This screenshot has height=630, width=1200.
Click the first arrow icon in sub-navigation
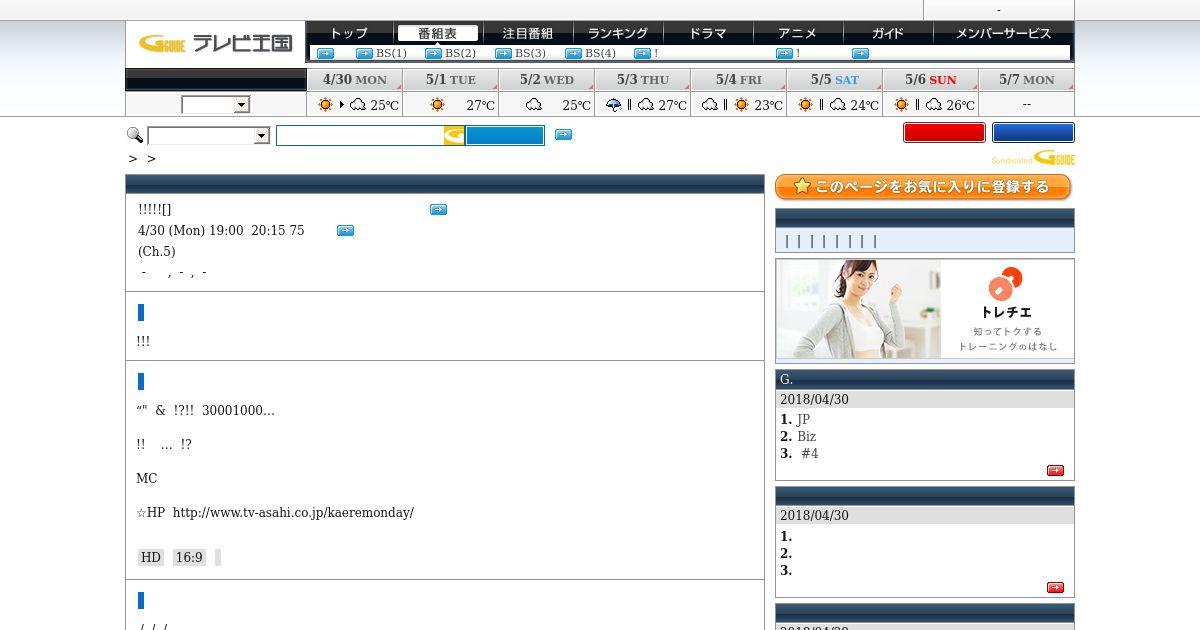pyautogui.click(x=325, y=53)
